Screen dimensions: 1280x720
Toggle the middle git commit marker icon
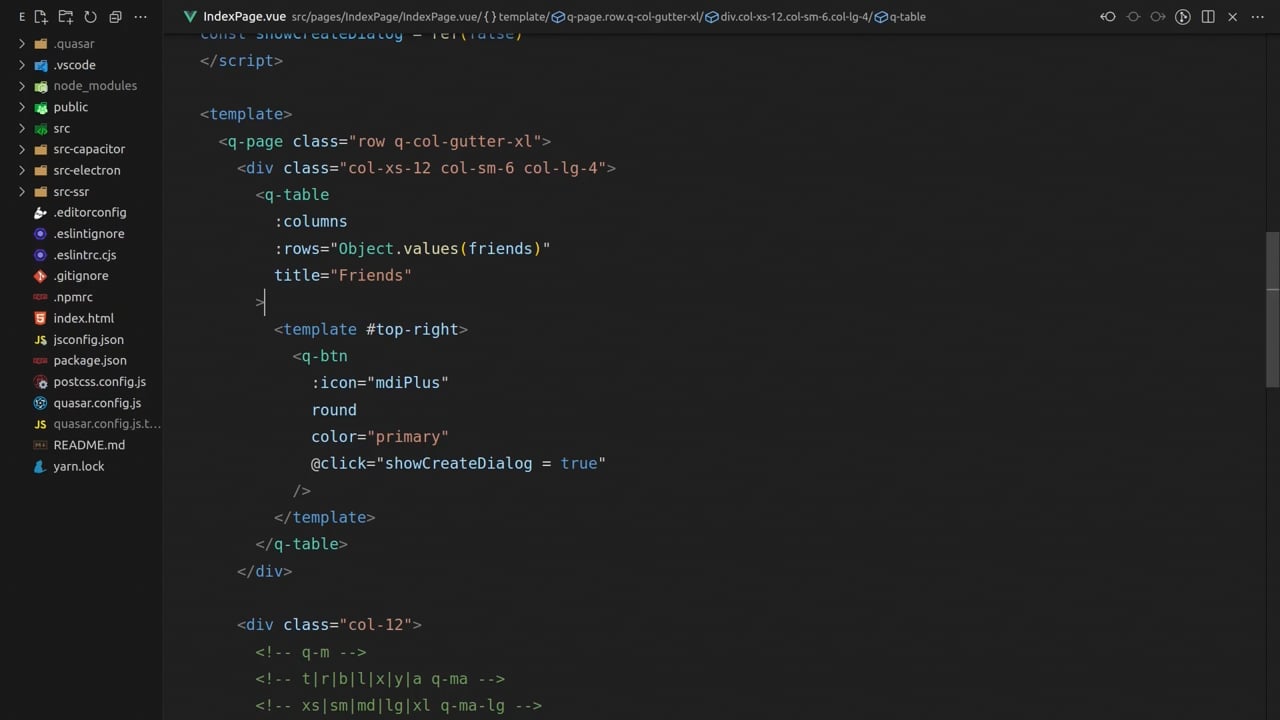(1133, 17)
